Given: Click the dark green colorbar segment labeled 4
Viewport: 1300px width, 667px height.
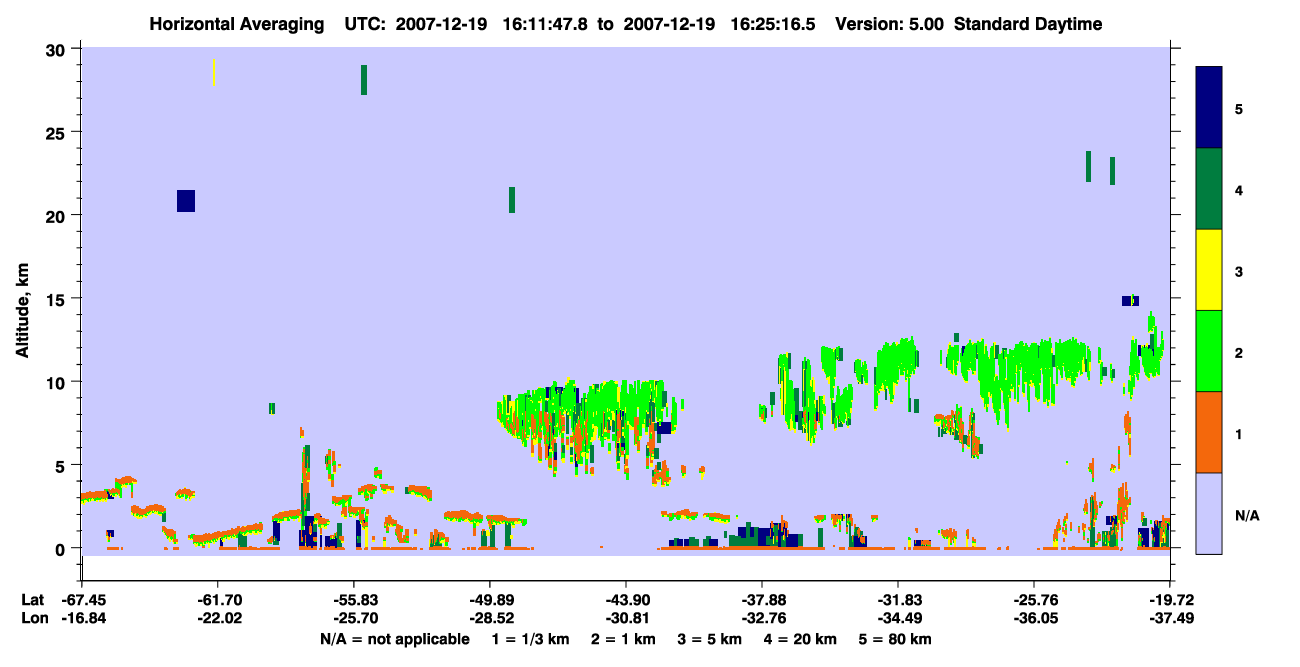Looking at the screenshot, I should coord(1209,189).
